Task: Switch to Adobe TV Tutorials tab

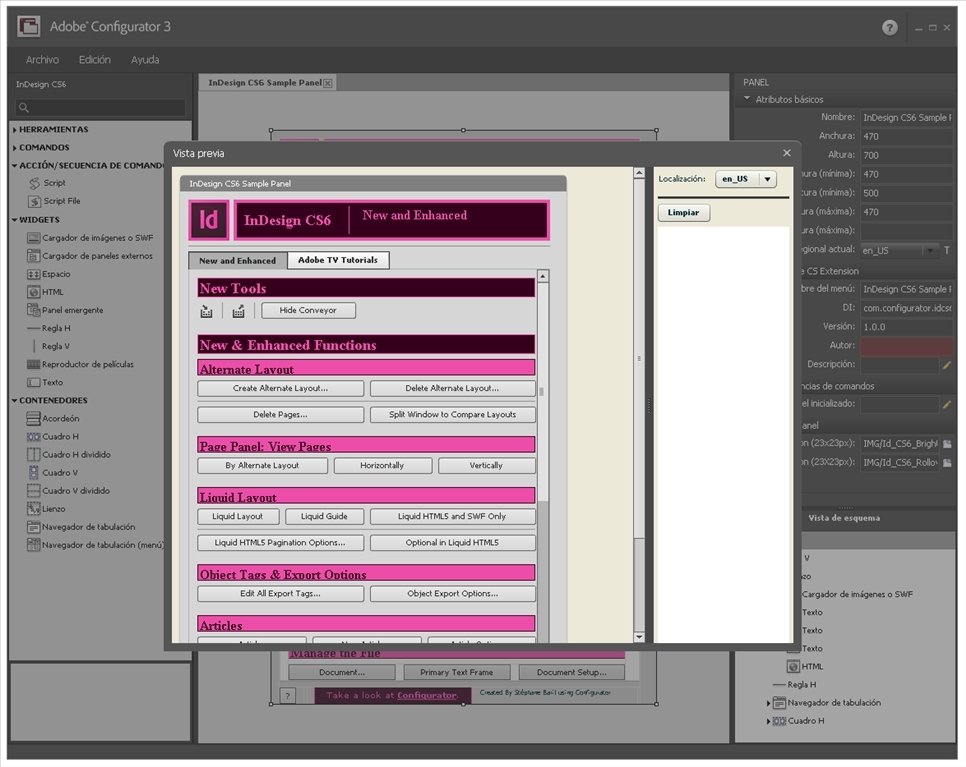Action: [338, 260]
